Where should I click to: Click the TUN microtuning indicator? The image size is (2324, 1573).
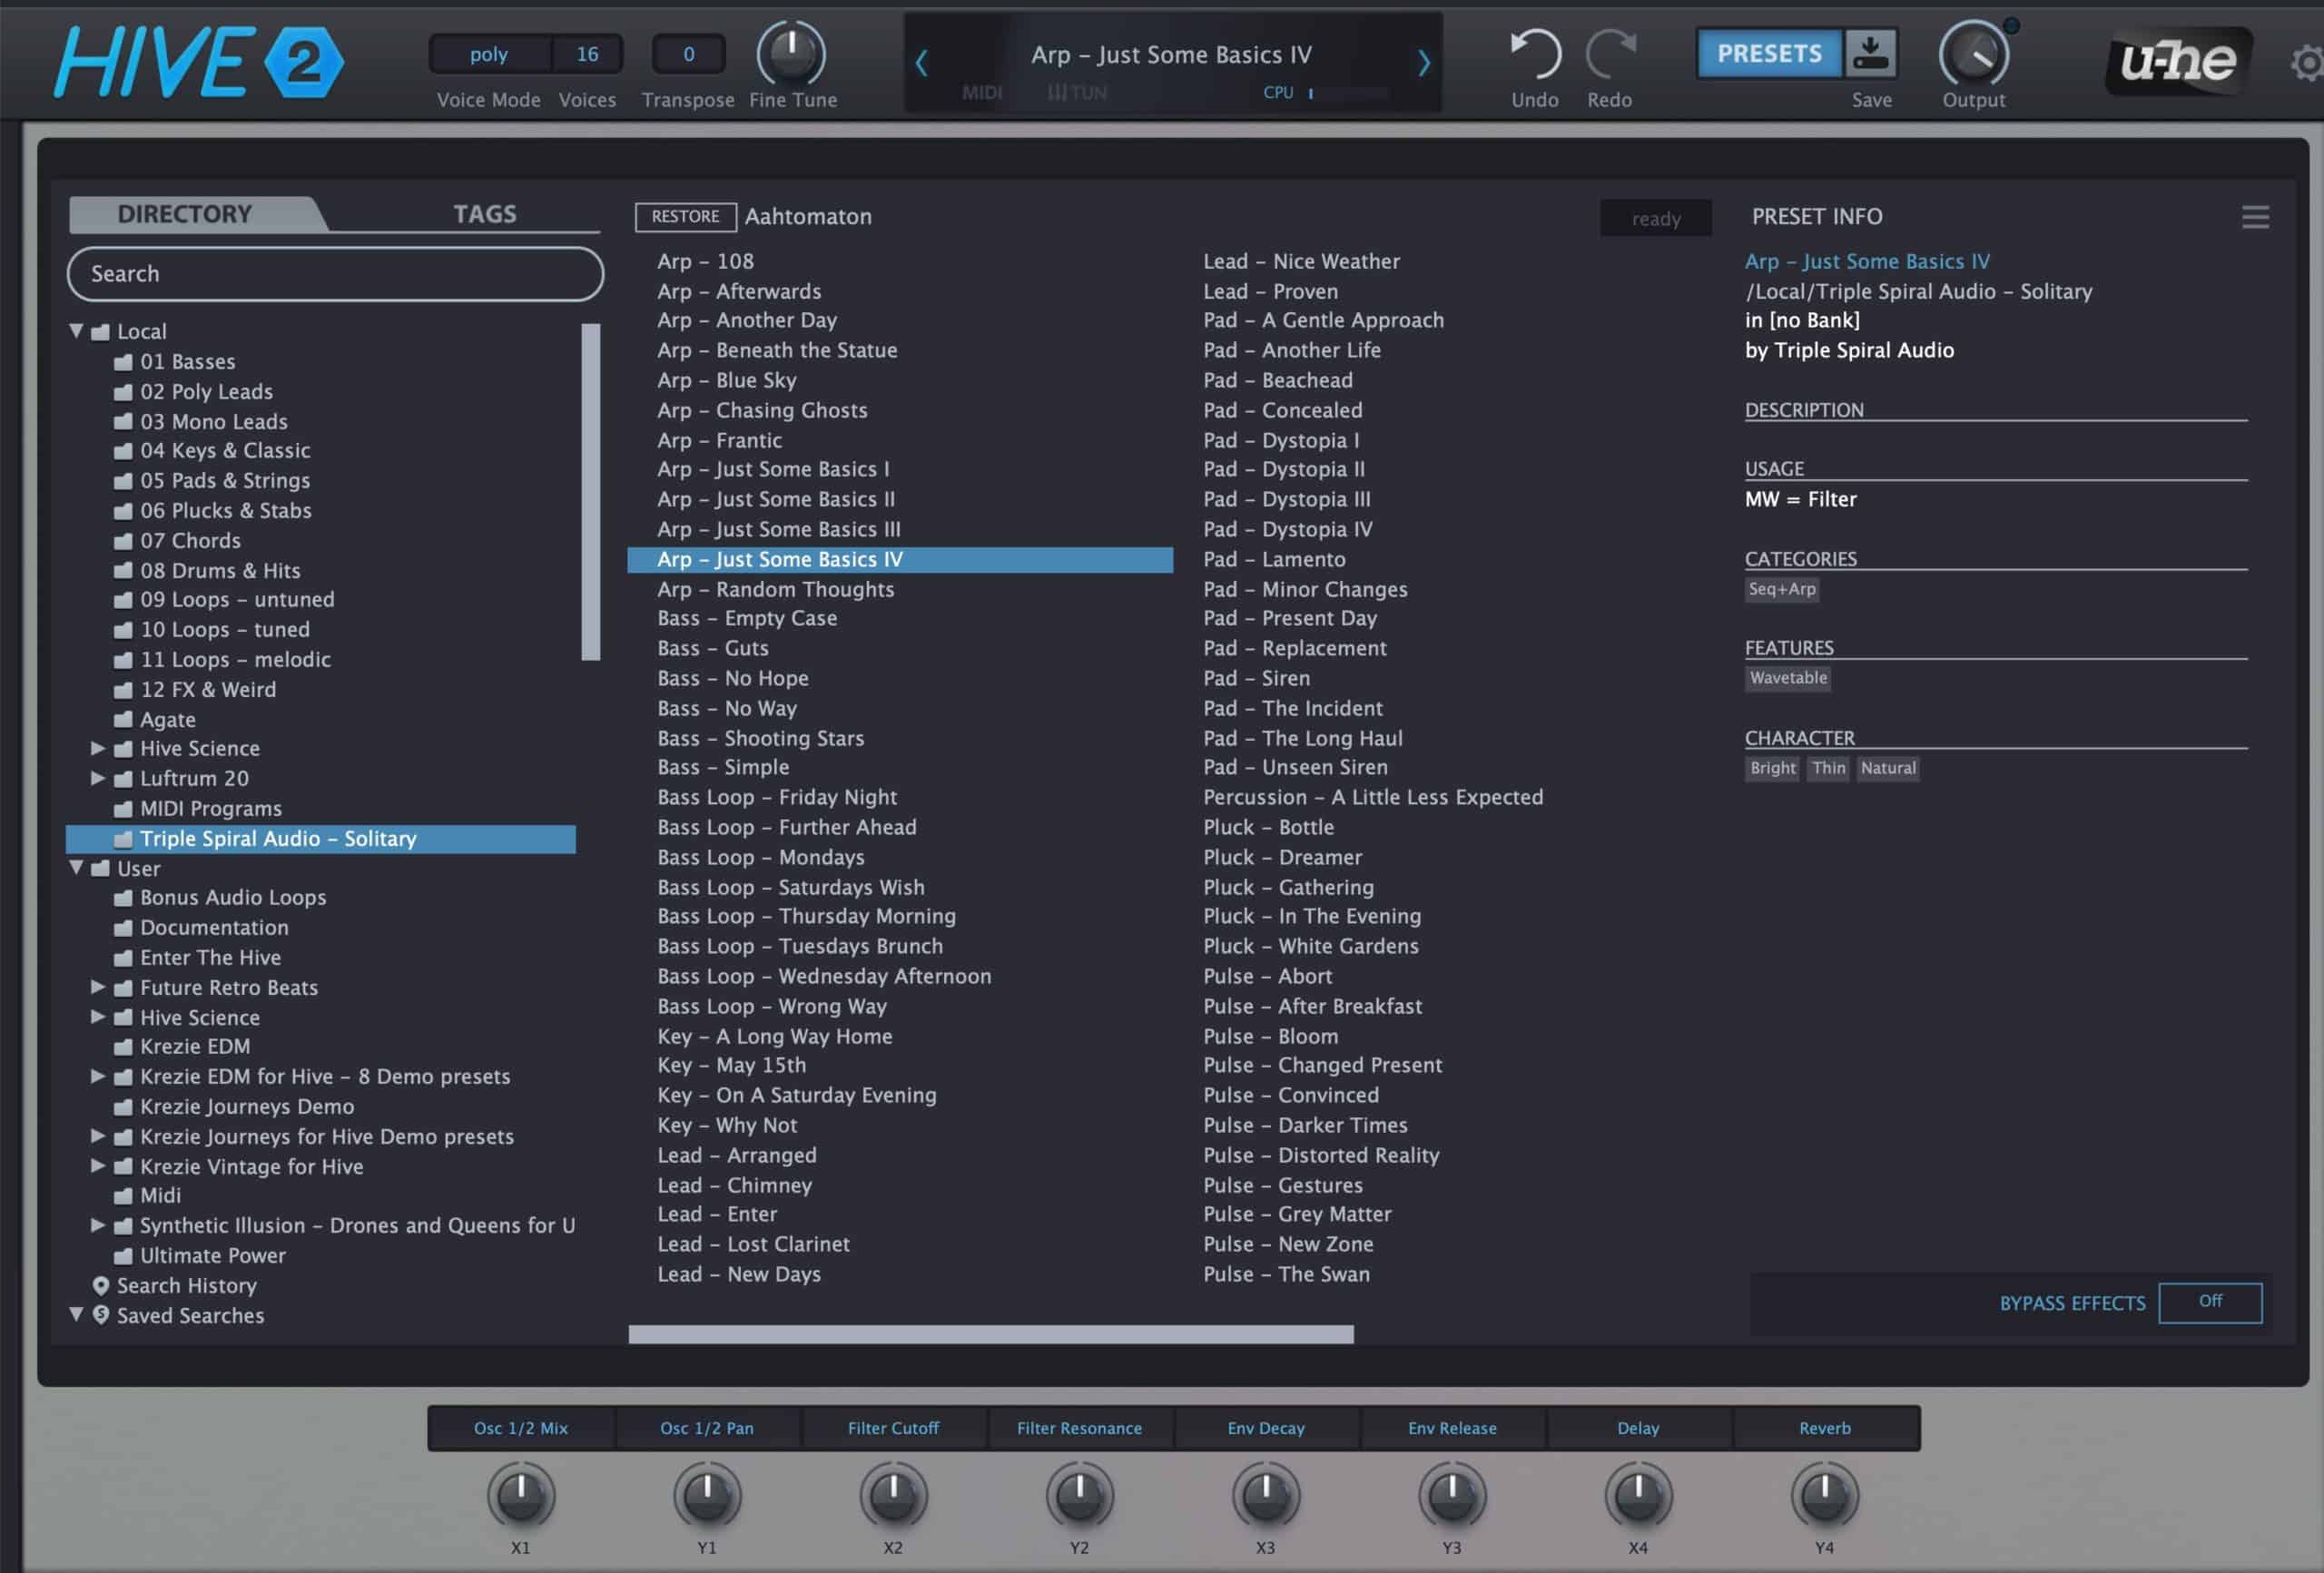pyautogui.click(x=1078, y=93)
